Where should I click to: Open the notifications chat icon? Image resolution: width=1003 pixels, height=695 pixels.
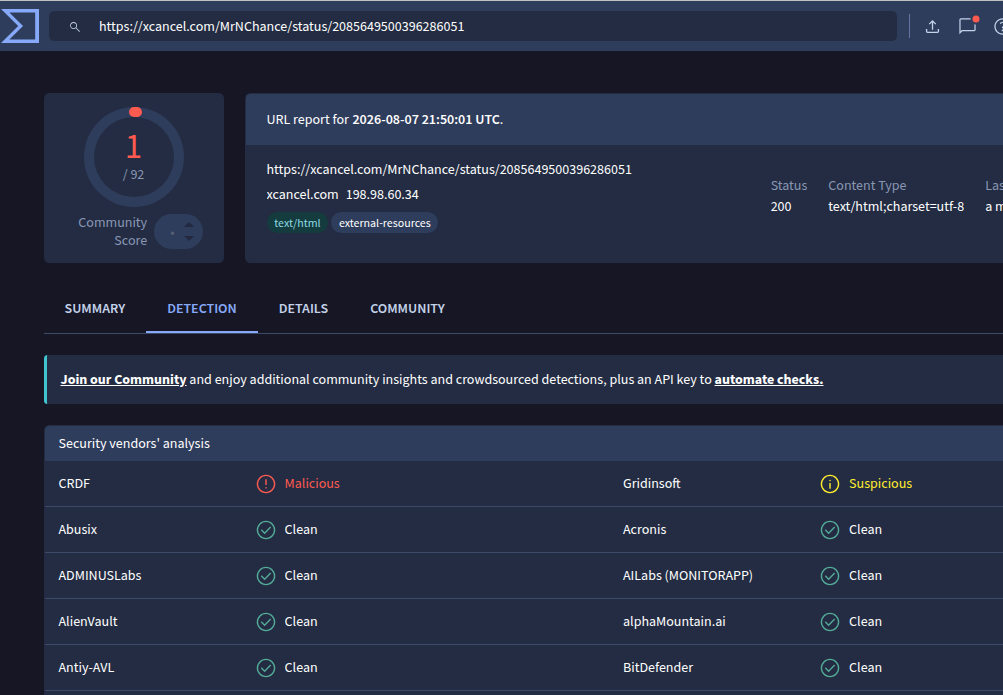tap(967, 26)
